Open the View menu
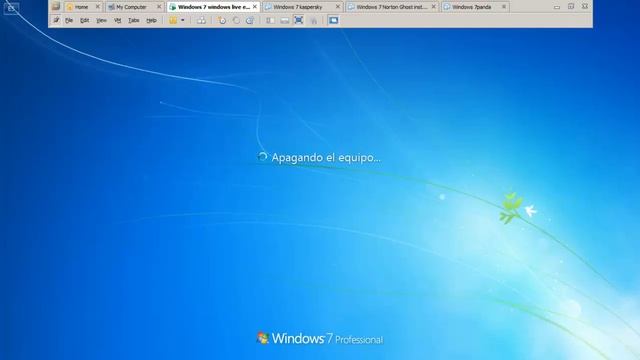 pyautogui.click(x=101, y=20)
